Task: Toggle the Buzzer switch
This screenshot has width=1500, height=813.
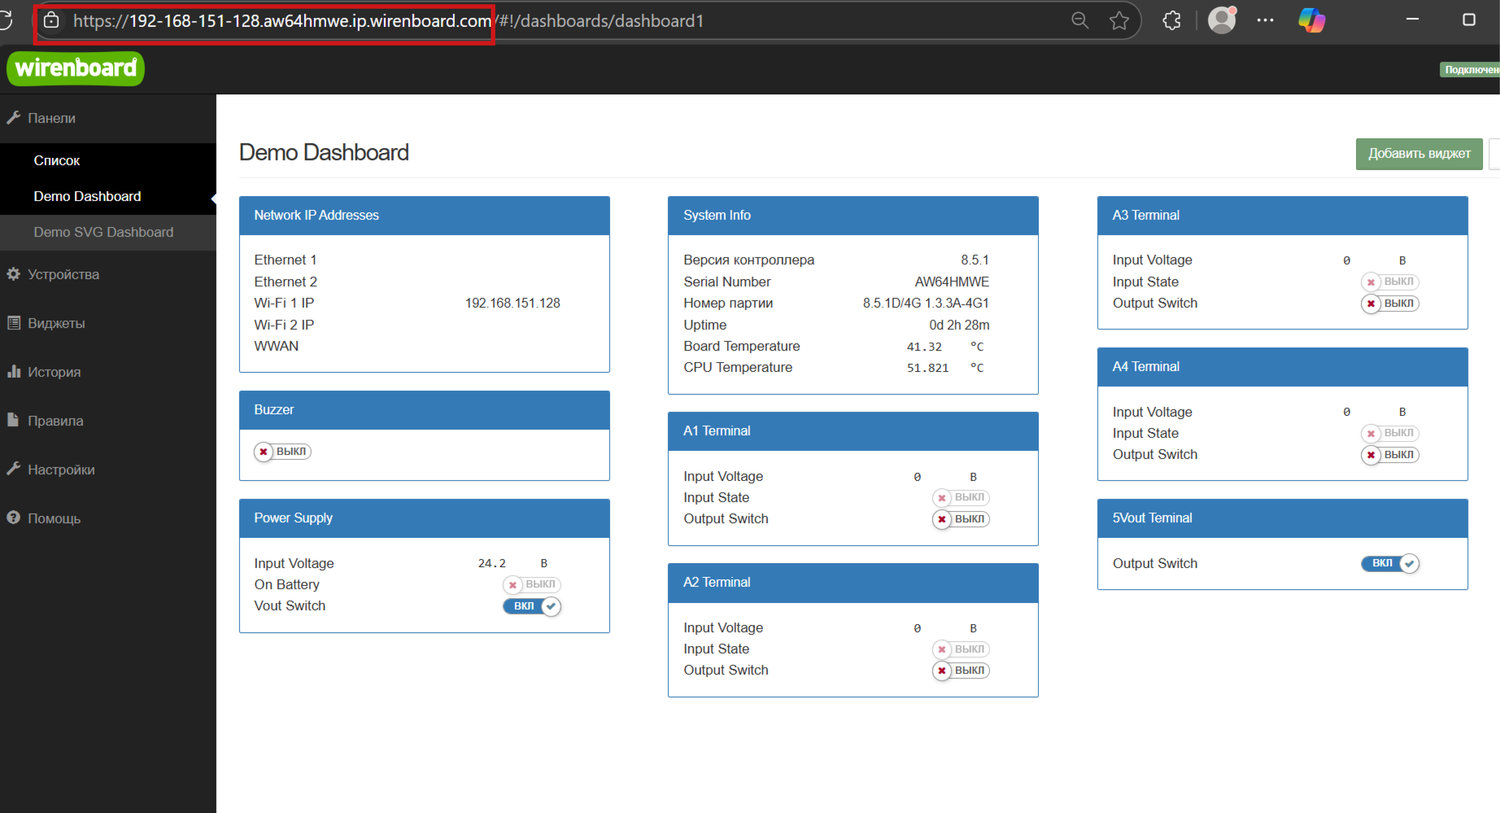Action: (x=283, y=452)
